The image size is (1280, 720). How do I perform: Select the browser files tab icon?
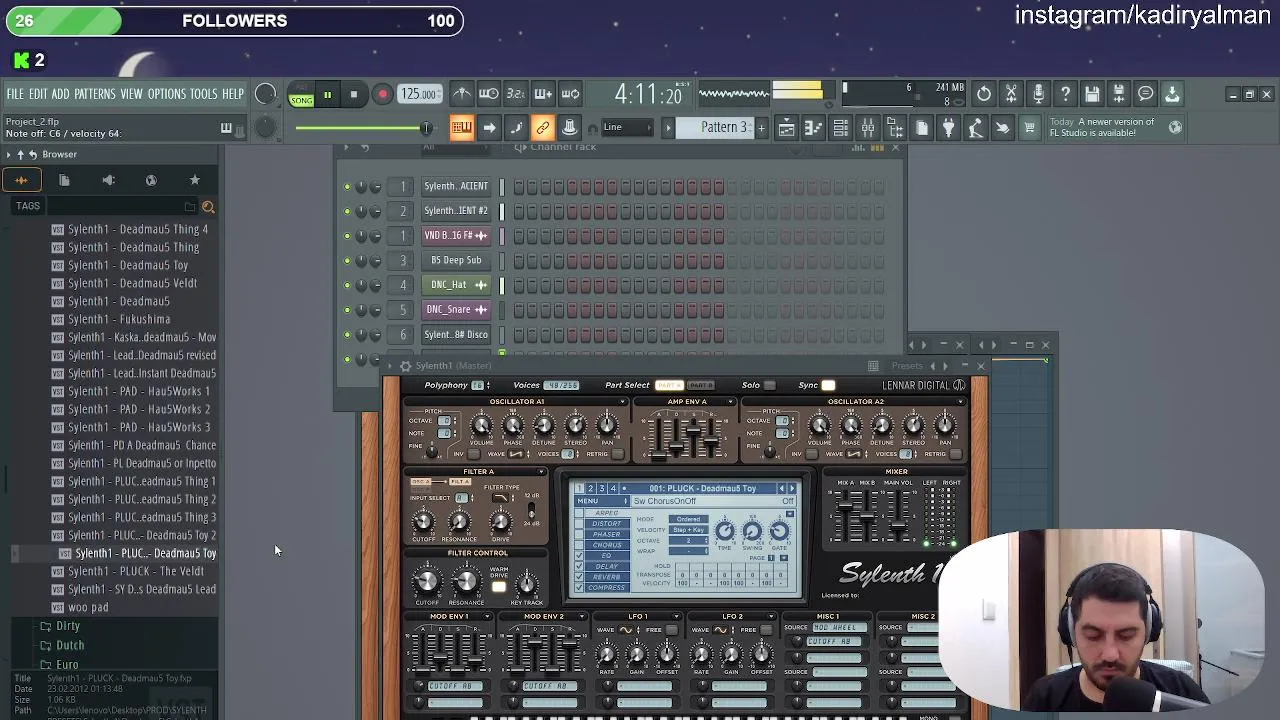(64, 180)
